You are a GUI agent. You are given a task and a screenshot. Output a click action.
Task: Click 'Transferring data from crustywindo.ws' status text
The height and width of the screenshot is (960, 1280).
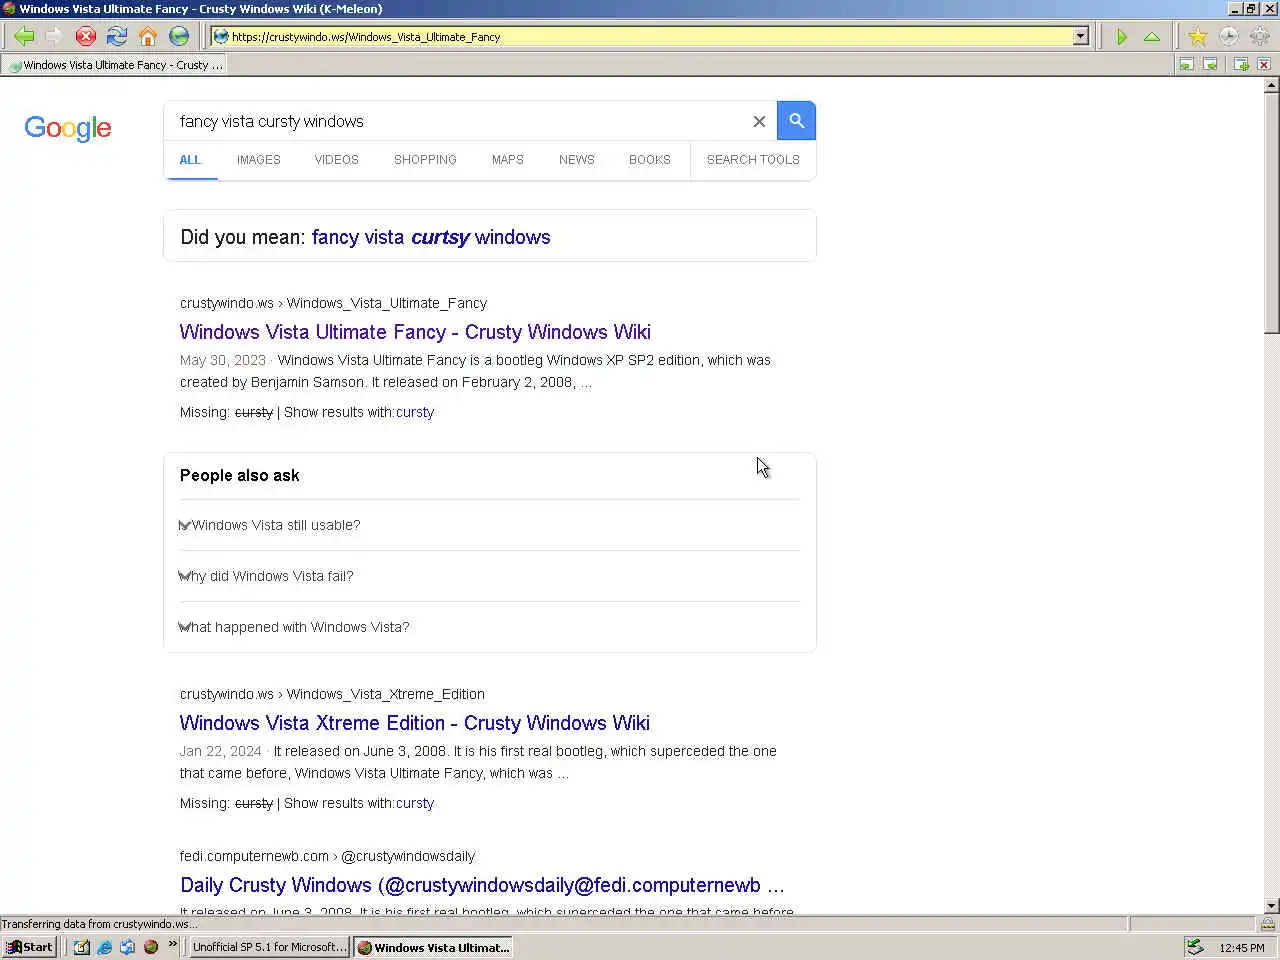click(x=100, y=924)
